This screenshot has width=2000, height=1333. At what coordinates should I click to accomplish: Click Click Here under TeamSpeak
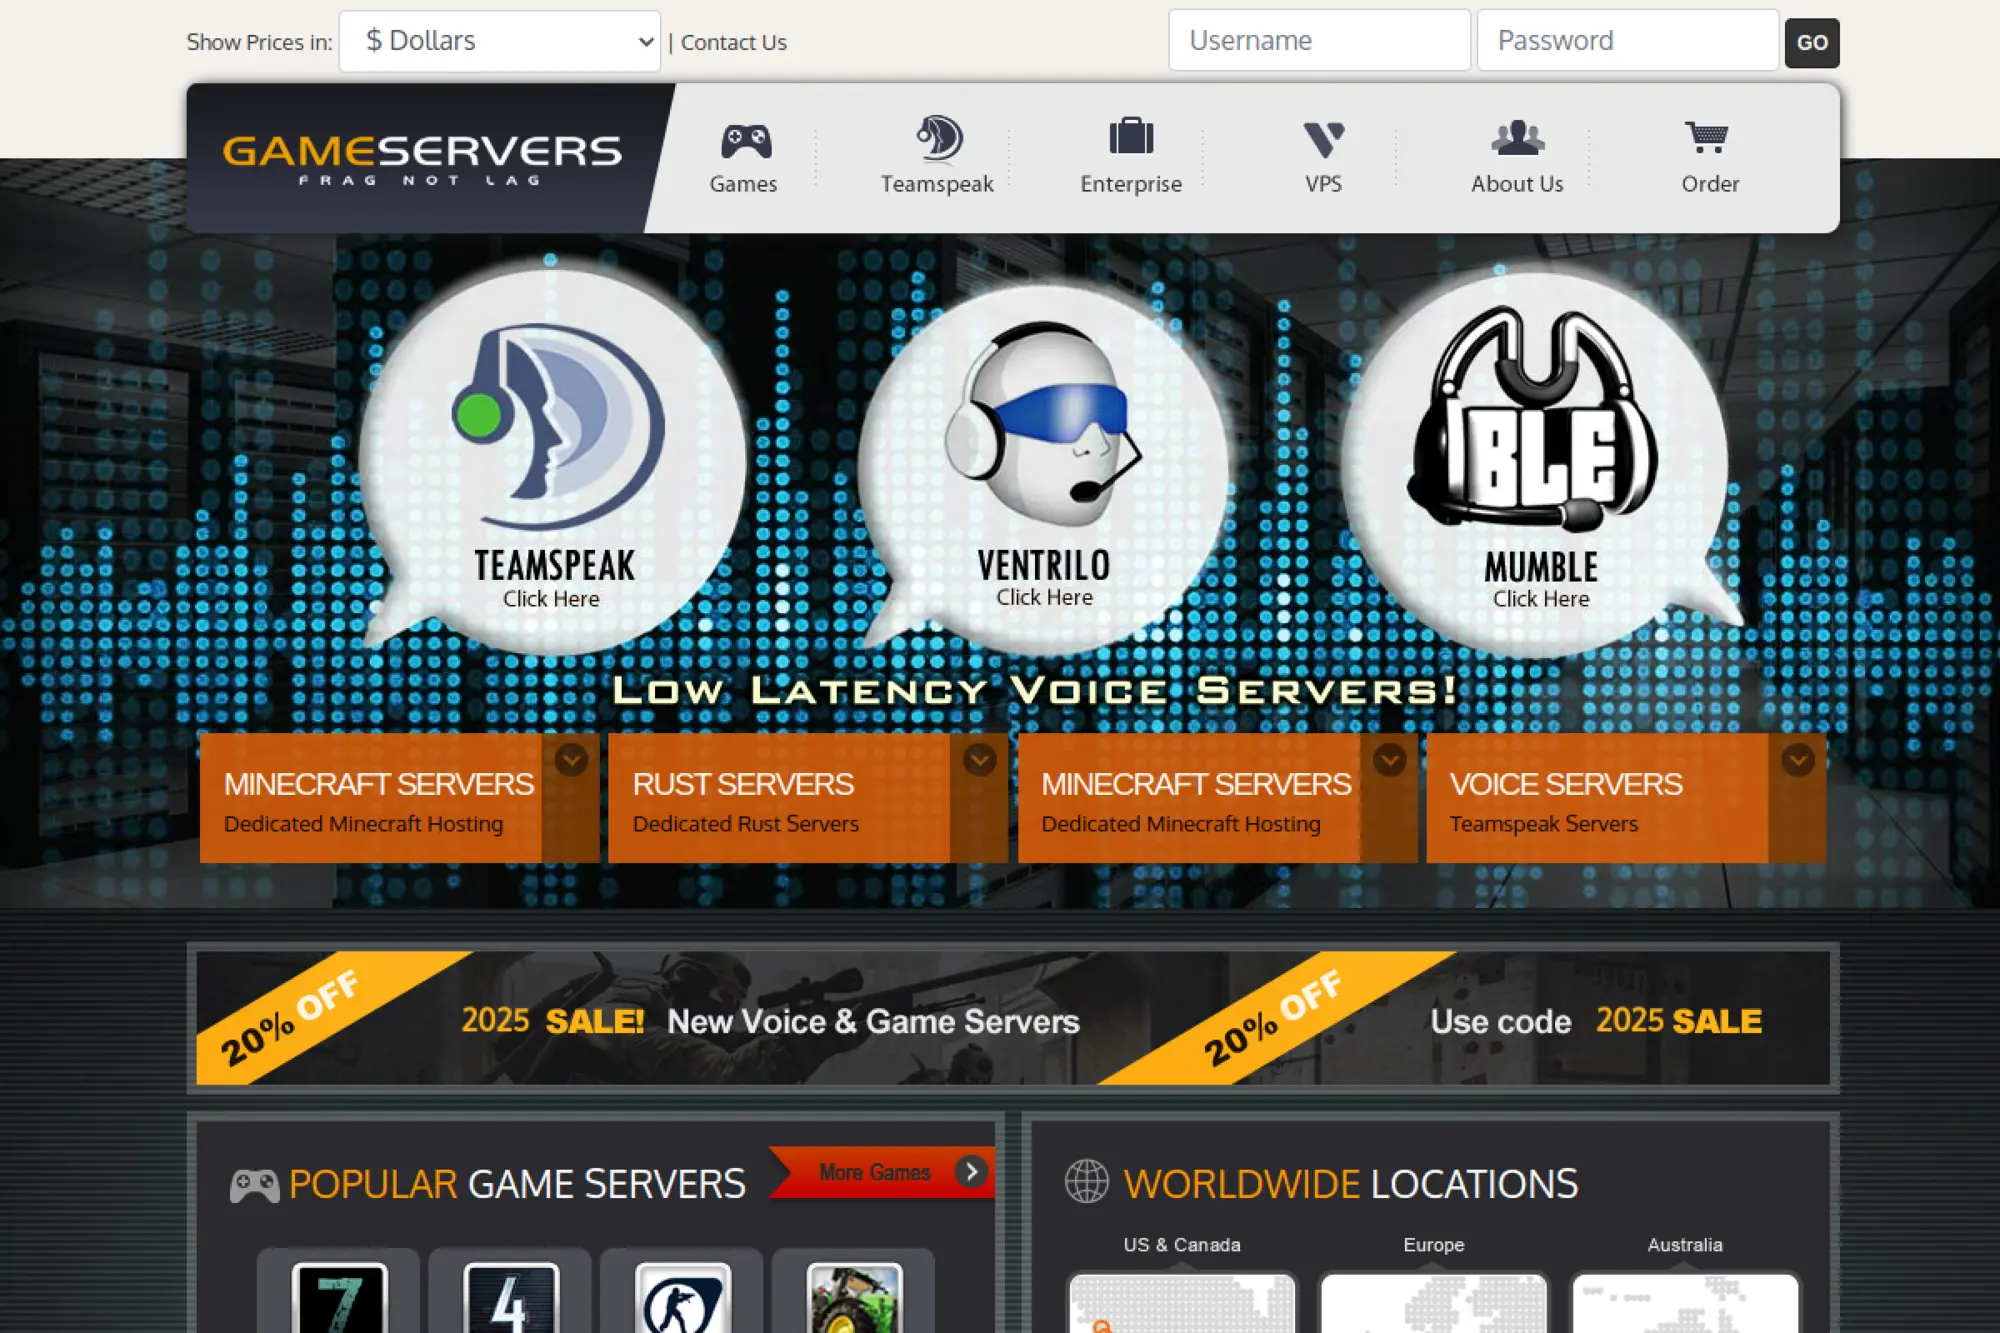click(x=551, y=598)
